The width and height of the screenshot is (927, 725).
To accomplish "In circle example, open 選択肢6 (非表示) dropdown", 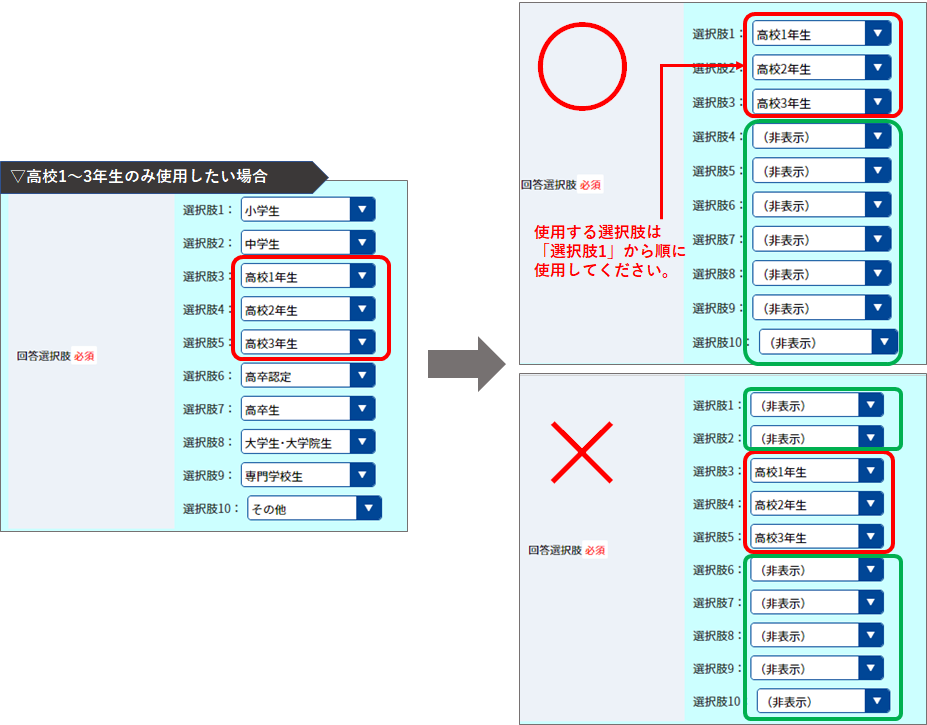I will click(x=822, y=205).
